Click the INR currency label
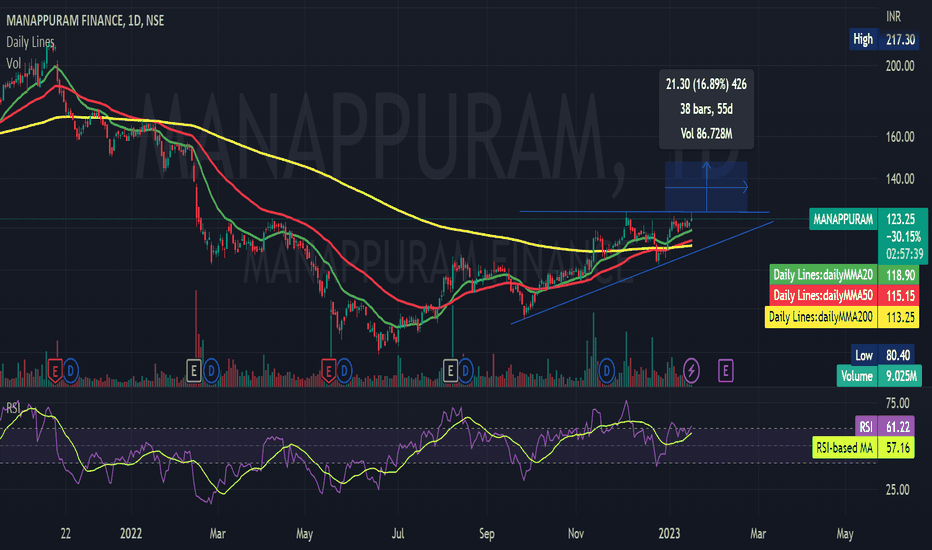 pos(893,16)
